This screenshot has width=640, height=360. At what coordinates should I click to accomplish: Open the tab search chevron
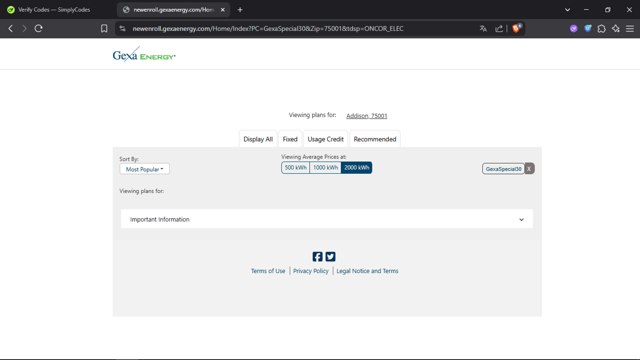tap(567, 9)
